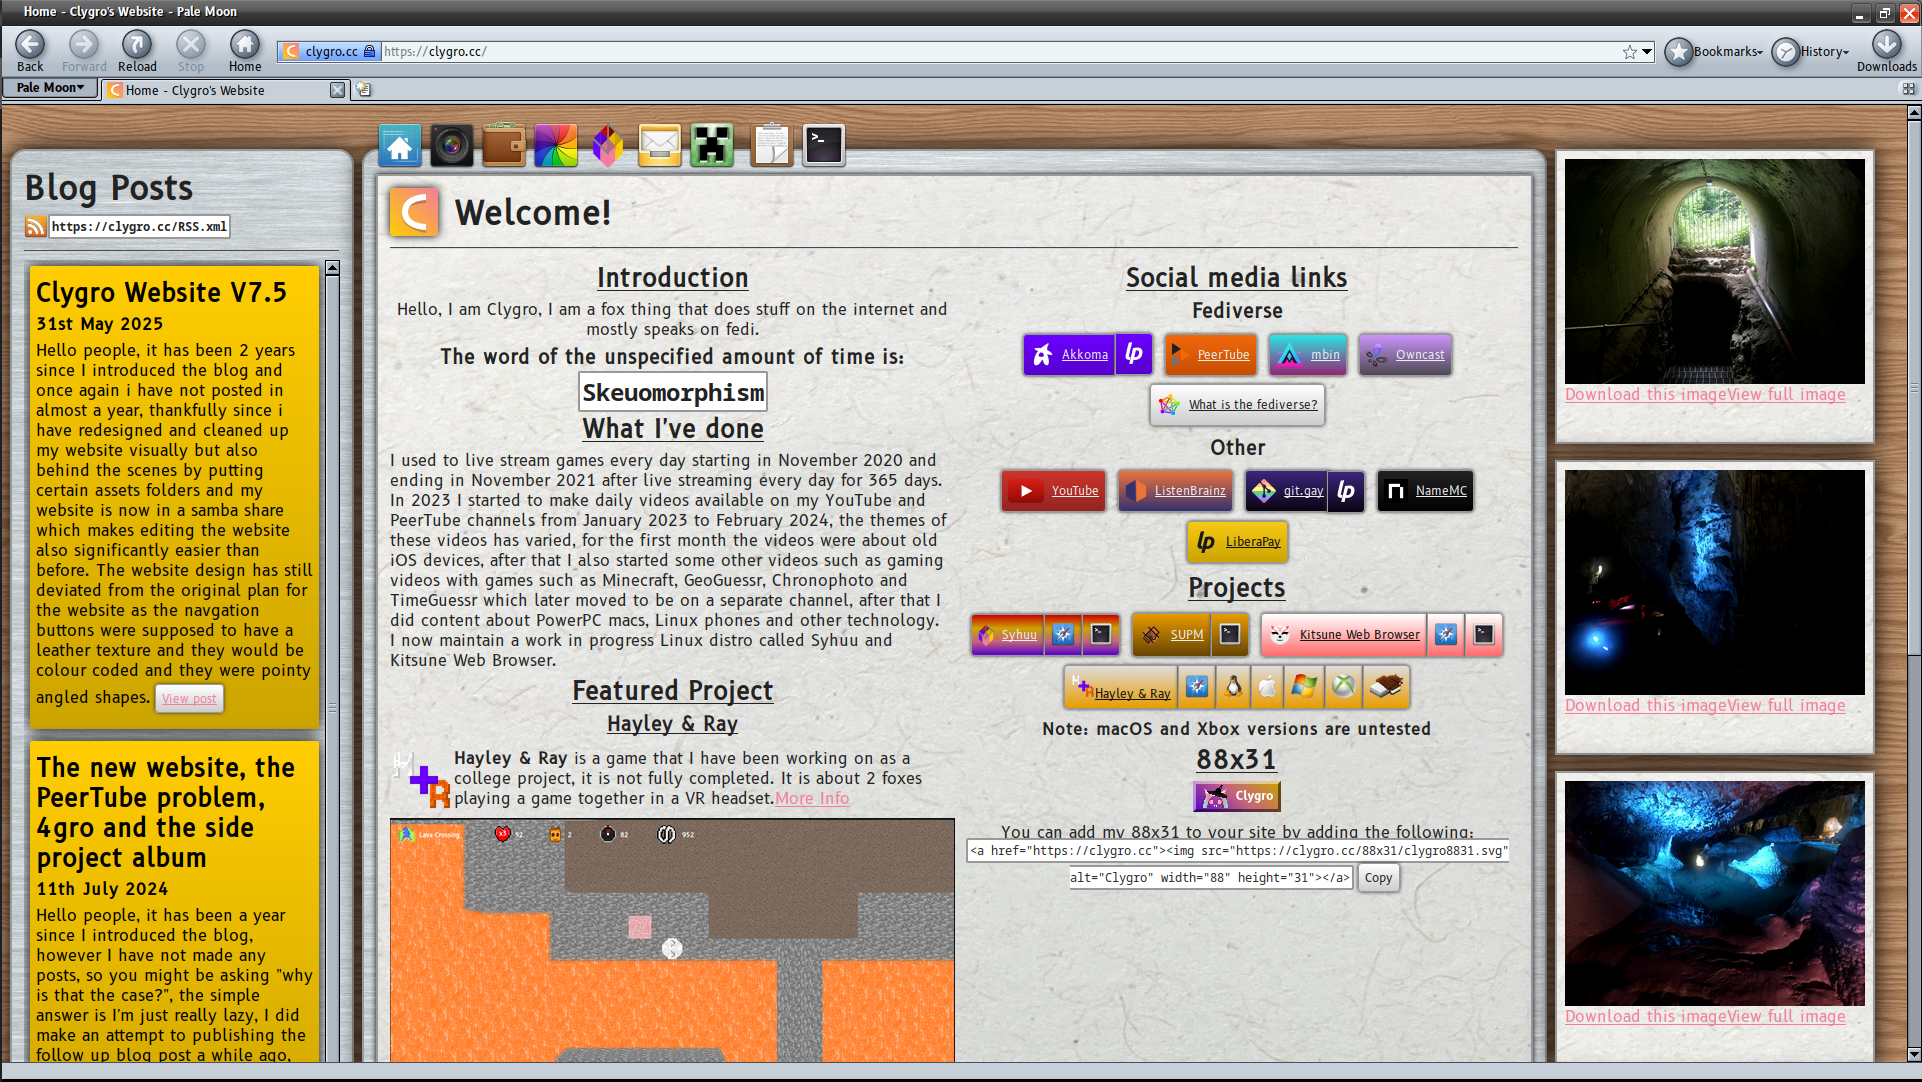Open the History dropdown menu
Screen dimensions: 1922x1082
pos(1811,52)
